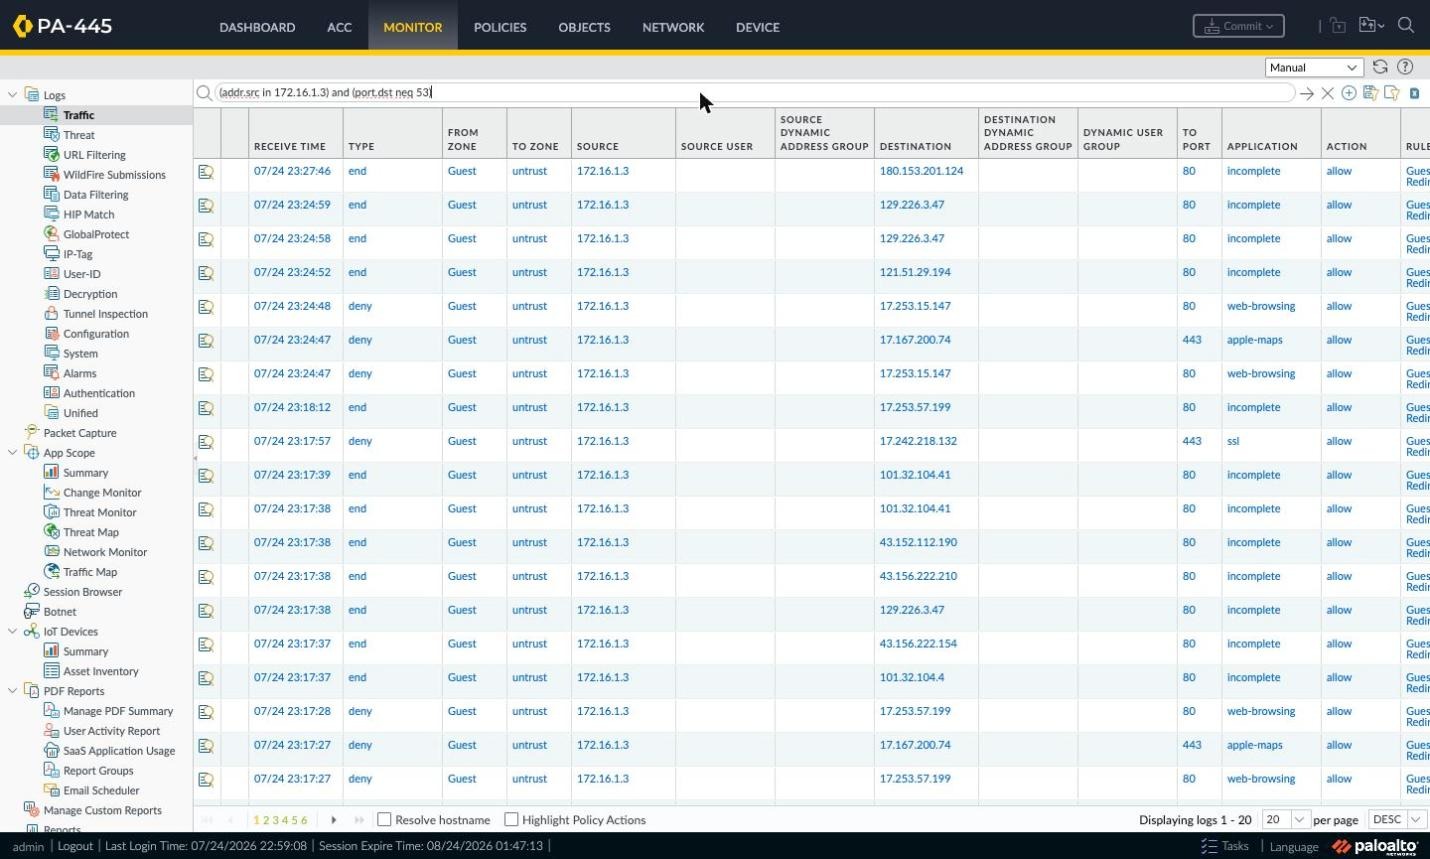Open GlobalProtect logs
This screenshot has width=1430, height=859.
click(x=96, y=235)
